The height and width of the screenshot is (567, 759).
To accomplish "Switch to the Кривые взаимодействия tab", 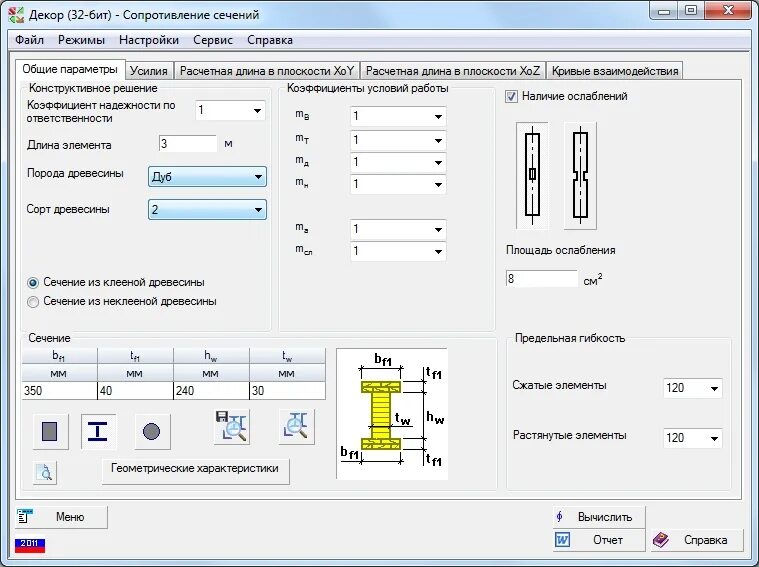I will click(615, 71).
